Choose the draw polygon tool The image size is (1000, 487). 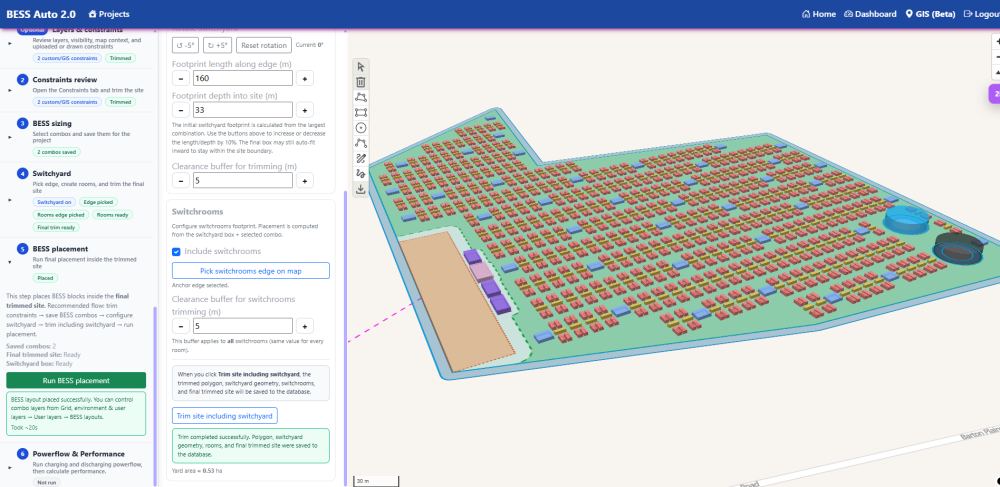pos(360,98)
